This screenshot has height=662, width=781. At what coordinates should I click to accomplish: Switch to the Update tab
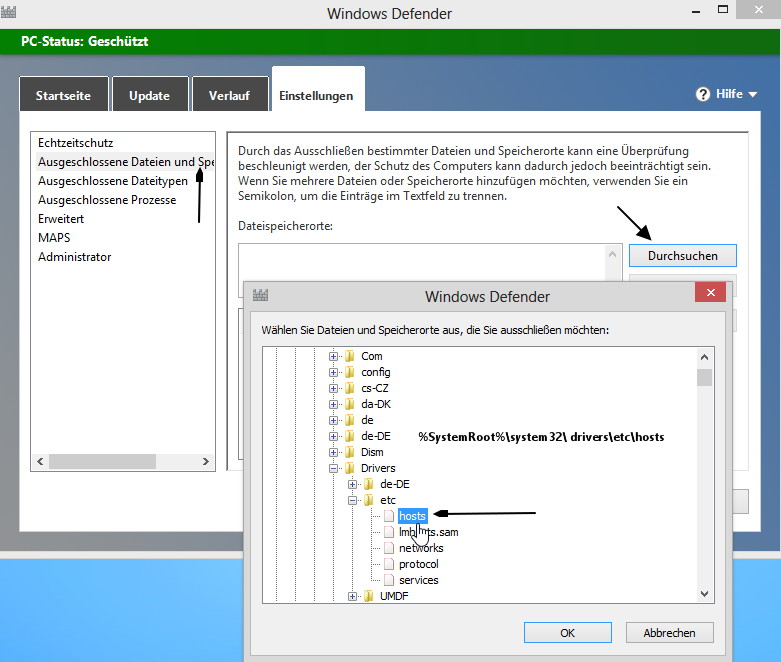click(150, 95)
